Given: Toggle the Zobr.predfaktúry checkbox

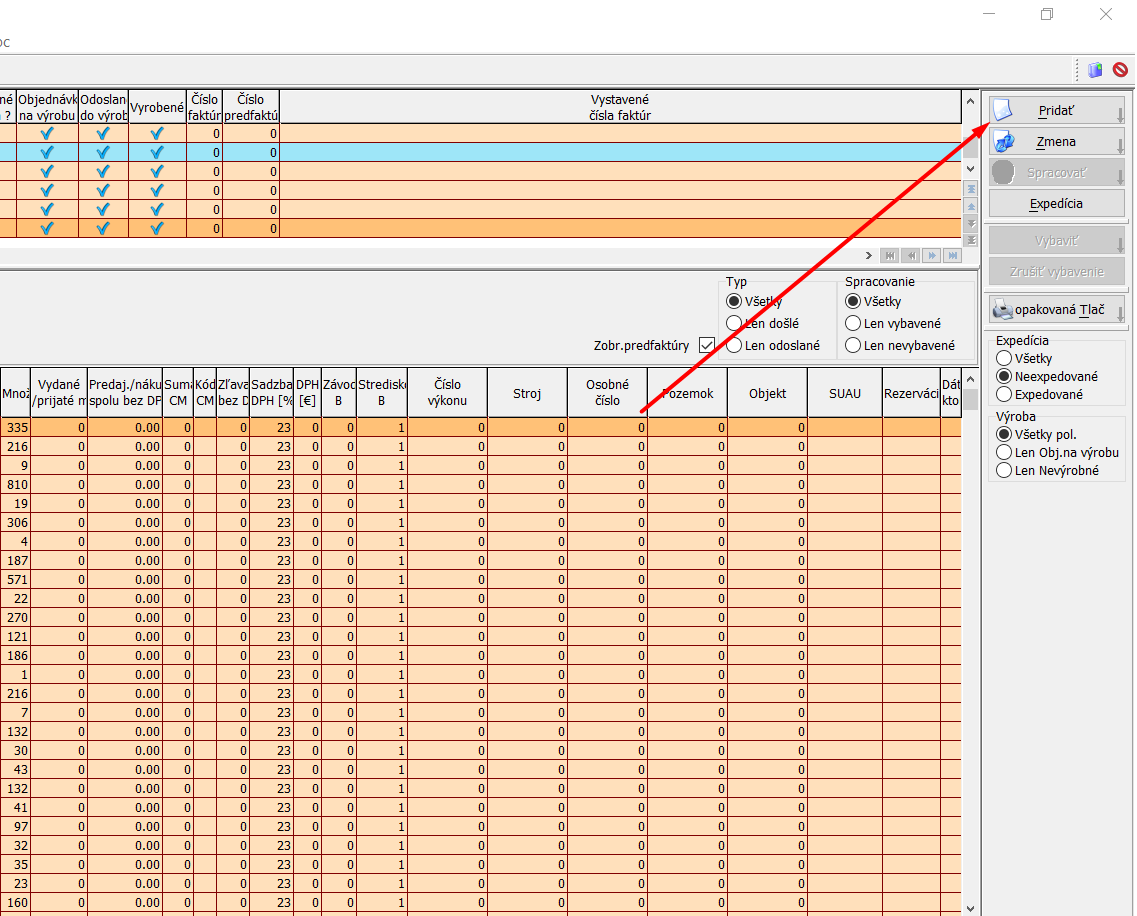Looking at the screenshot, I should (x=708, y=345).
